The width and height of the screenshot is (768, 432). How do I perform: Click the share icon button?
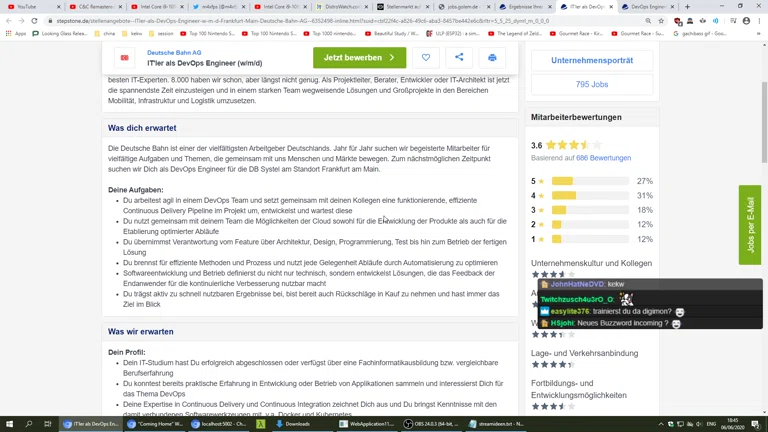pyautogui.click(x=459, y=58)
